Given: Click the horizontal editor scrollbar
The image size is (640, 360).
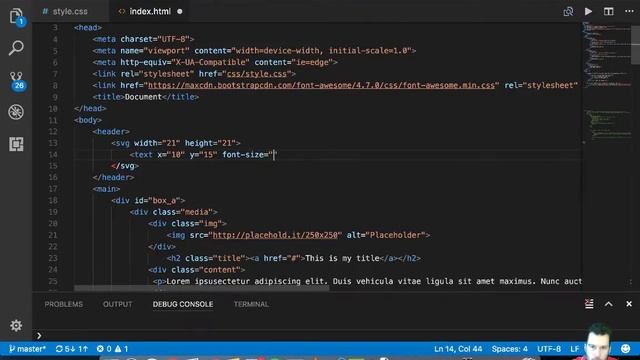Looking at the screenshot, I should (x=202, y=288).
